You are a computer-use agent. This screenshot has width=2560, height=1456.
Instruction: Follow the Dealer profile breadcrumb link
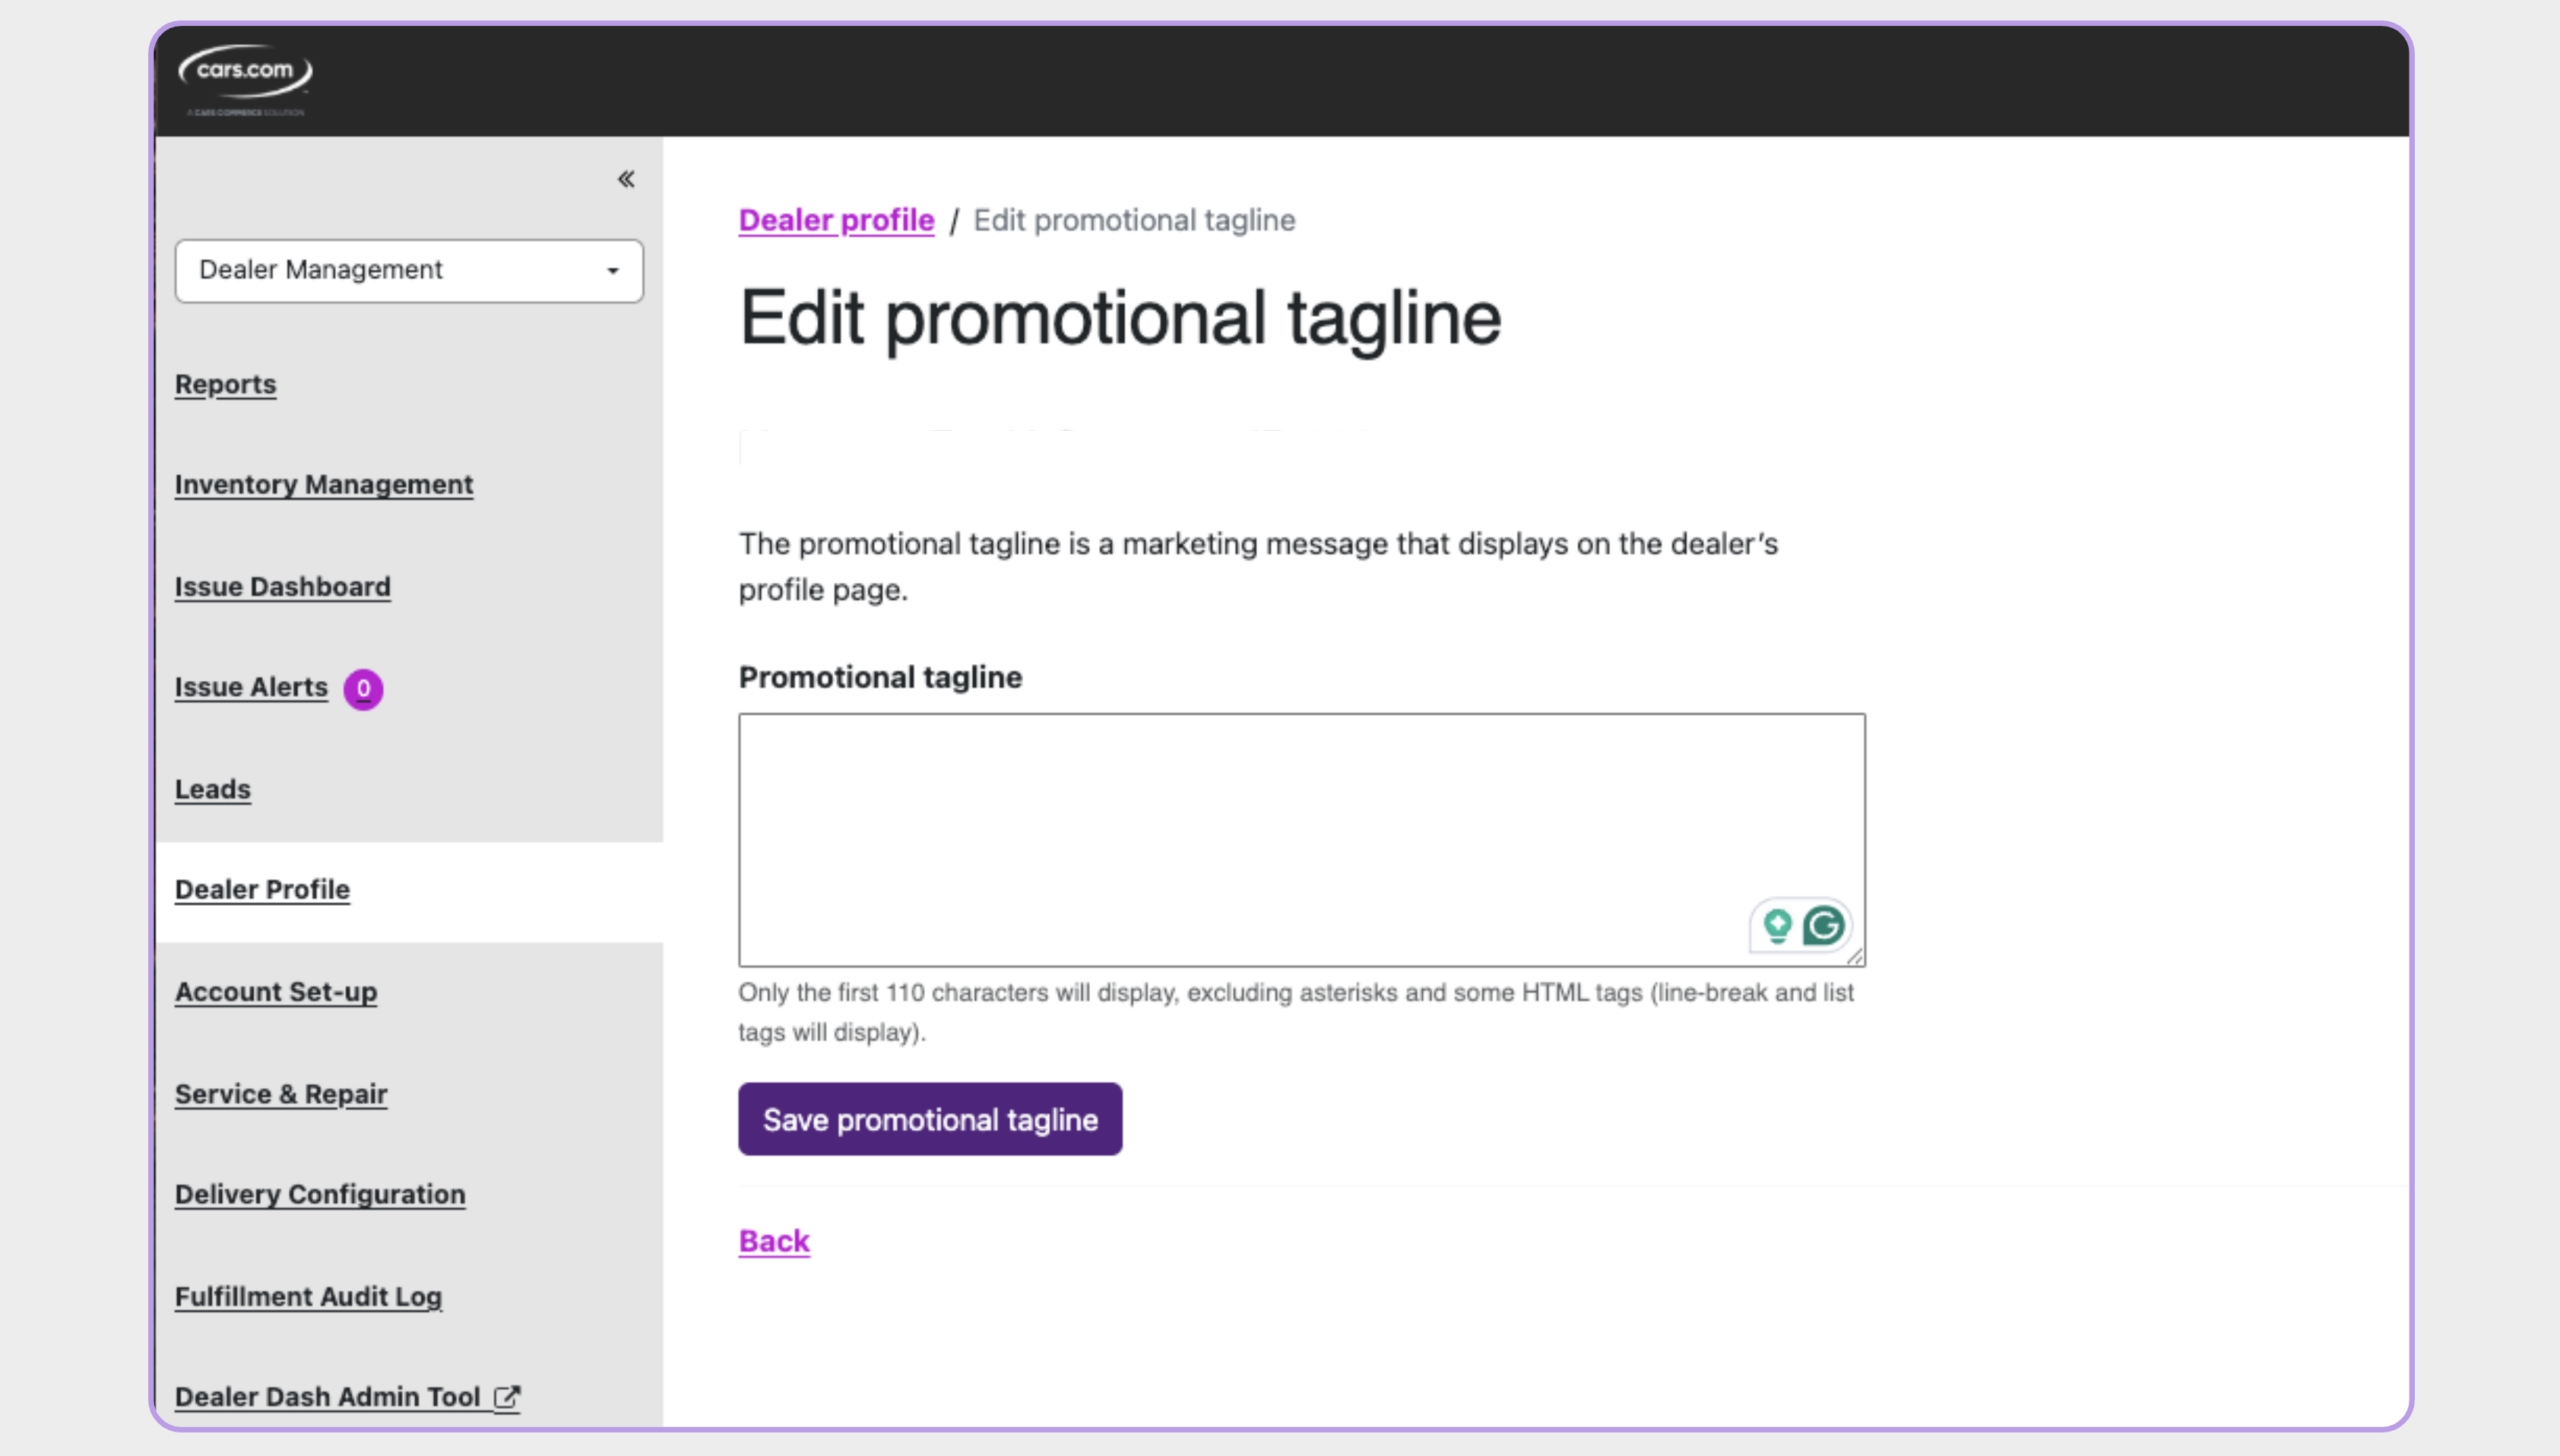[837, 220]
